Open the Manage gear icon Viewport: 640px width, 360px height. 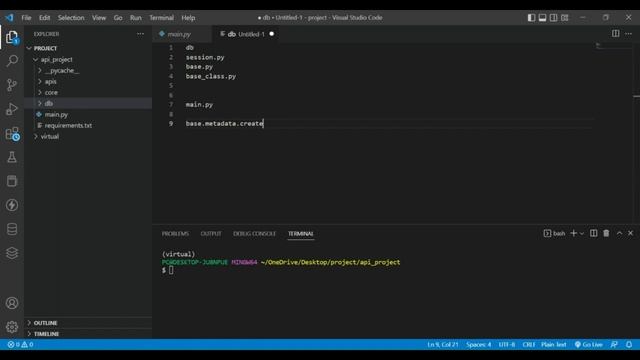(x=12, y=327)
